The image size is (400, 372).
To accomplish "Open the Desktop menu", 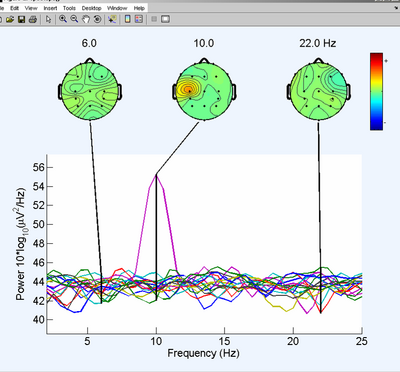I will [x=91, y=8].
